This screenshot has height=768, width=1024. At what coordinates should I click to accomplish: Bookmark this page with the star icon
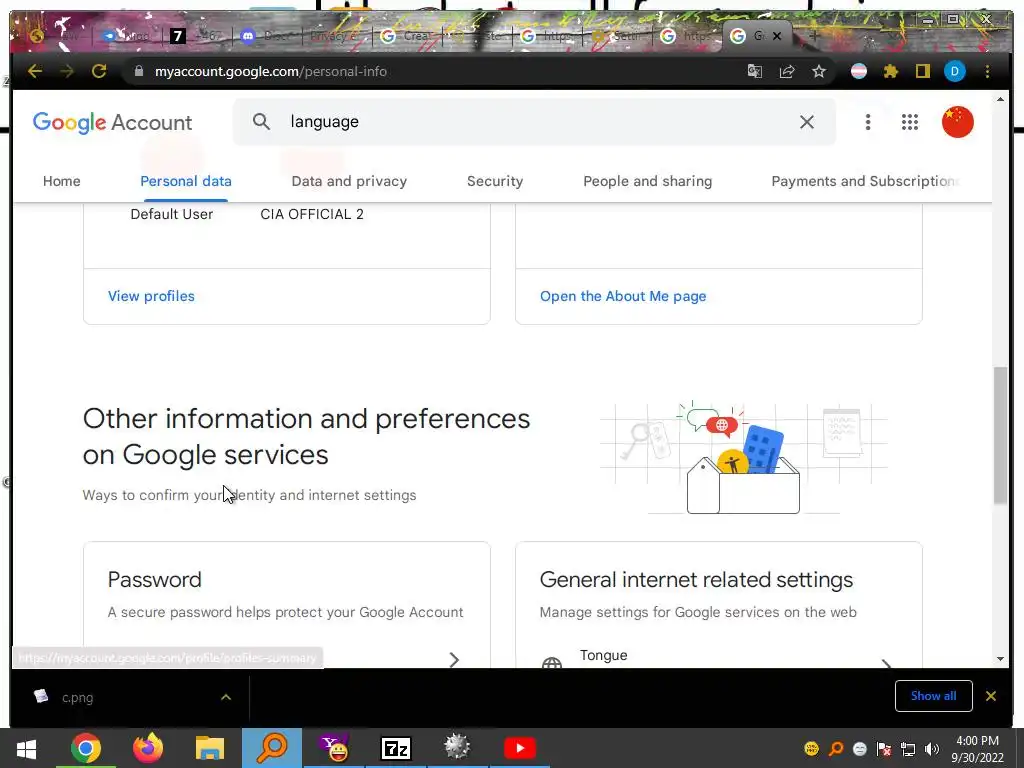click(x=819, y=71)
